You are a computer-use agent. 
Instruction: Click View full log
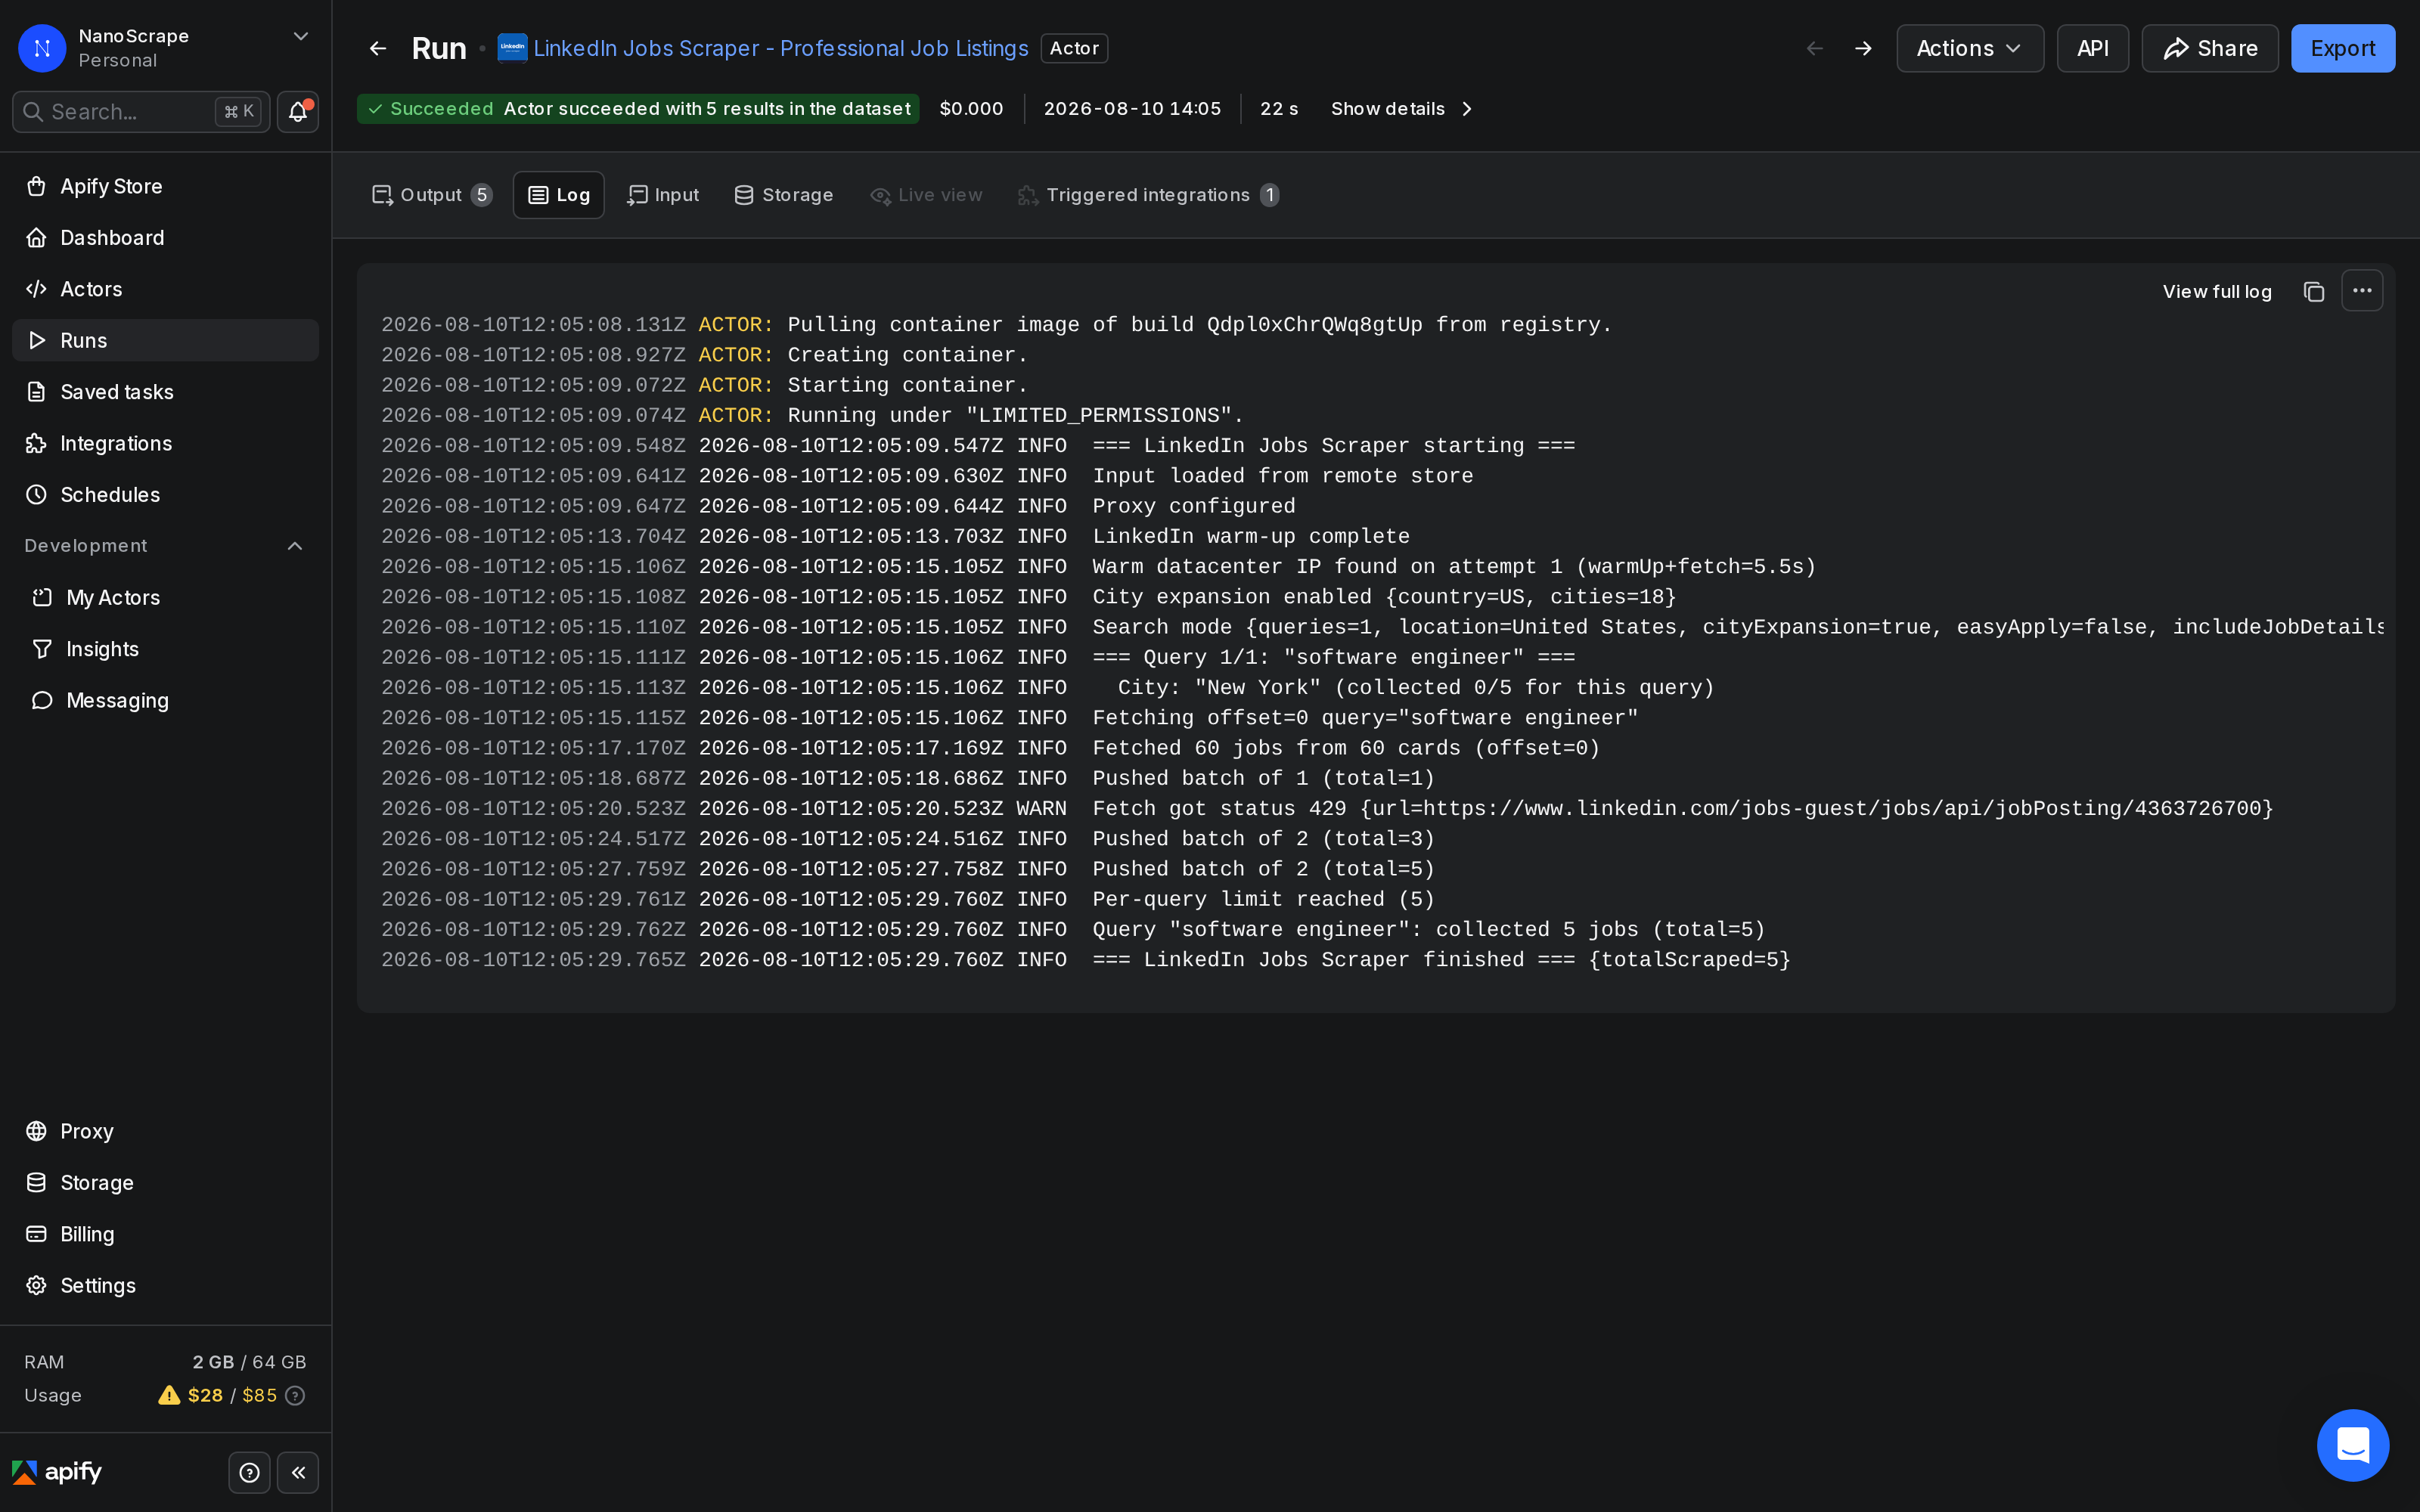point(2217,291)
